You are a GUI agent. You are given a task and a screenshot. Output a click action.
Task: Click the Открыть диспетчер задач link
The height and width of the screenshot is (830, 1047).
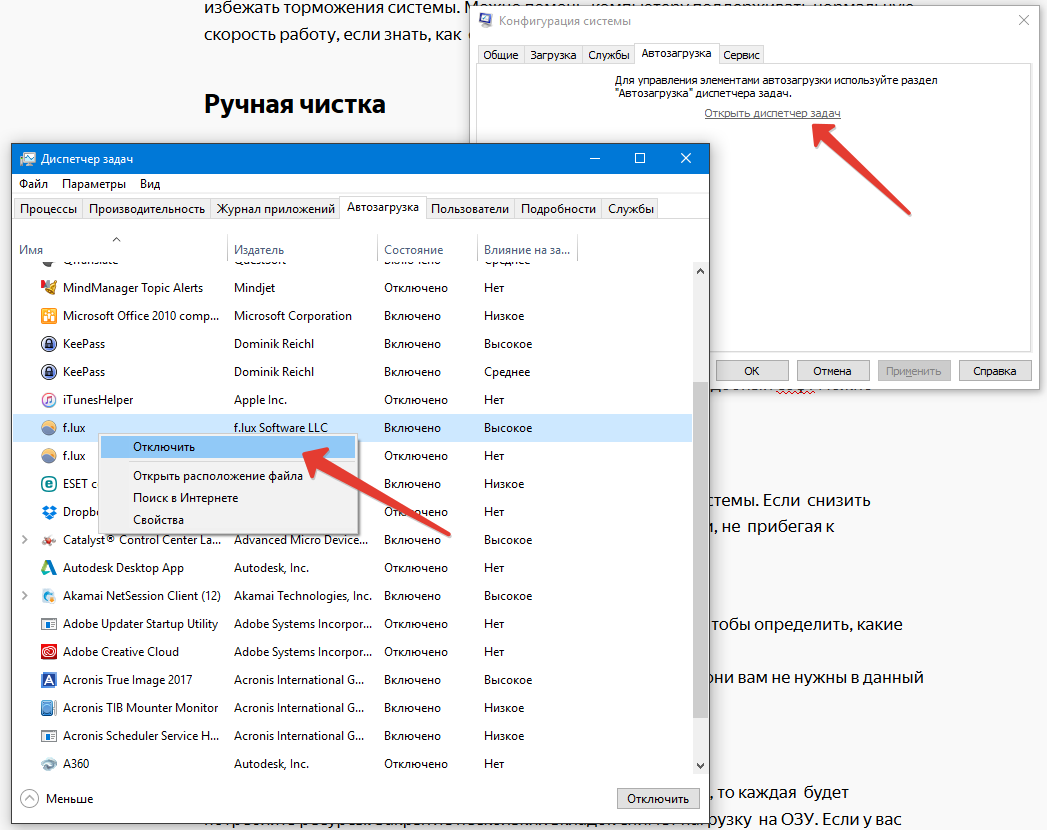click(x=772, y=114)
